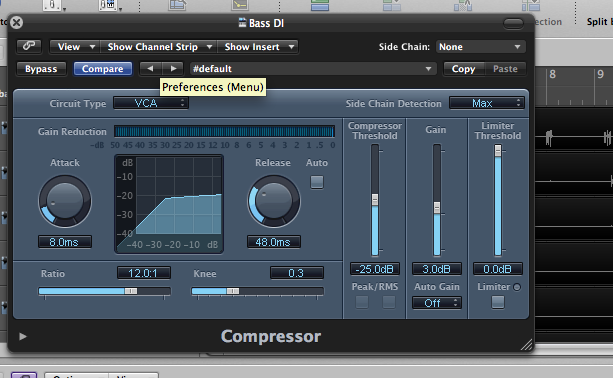Open the View menu
The width and height of the screenshot is (613, 378).
(x=75, y=47)
